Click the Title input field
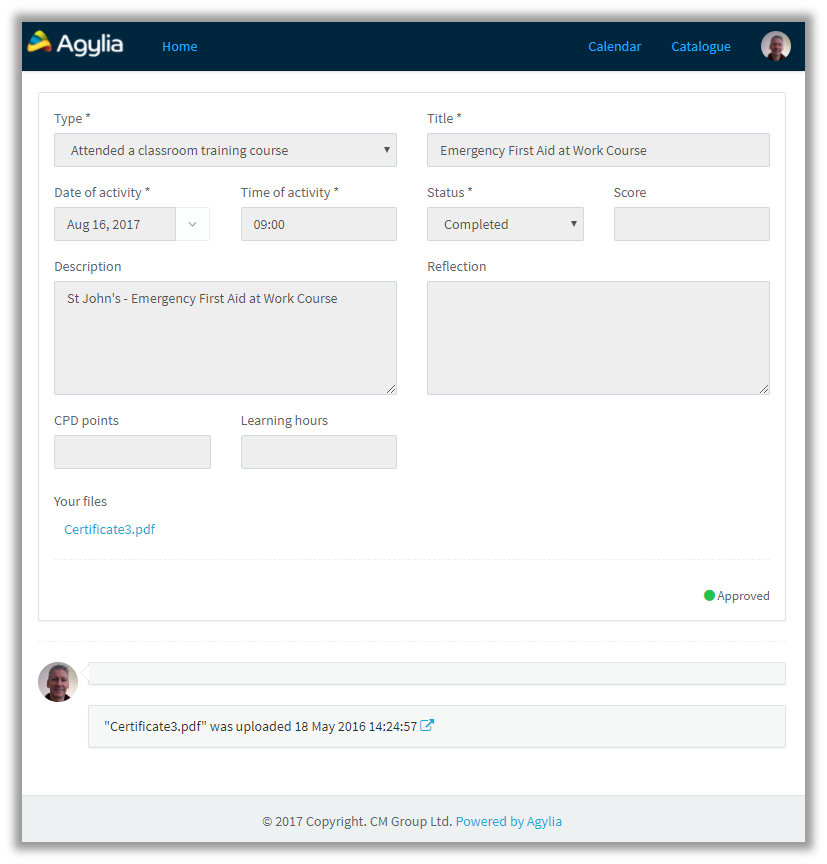 598,150
